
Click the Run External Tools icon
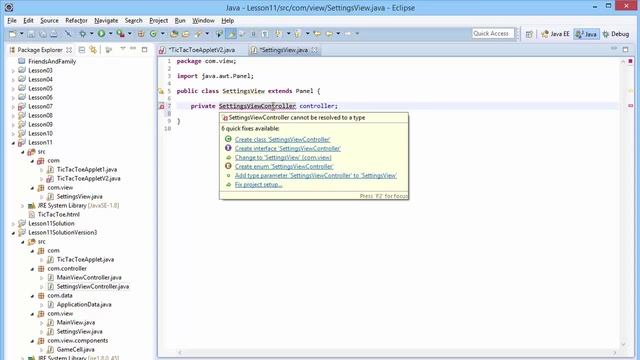tap(121, 34)
